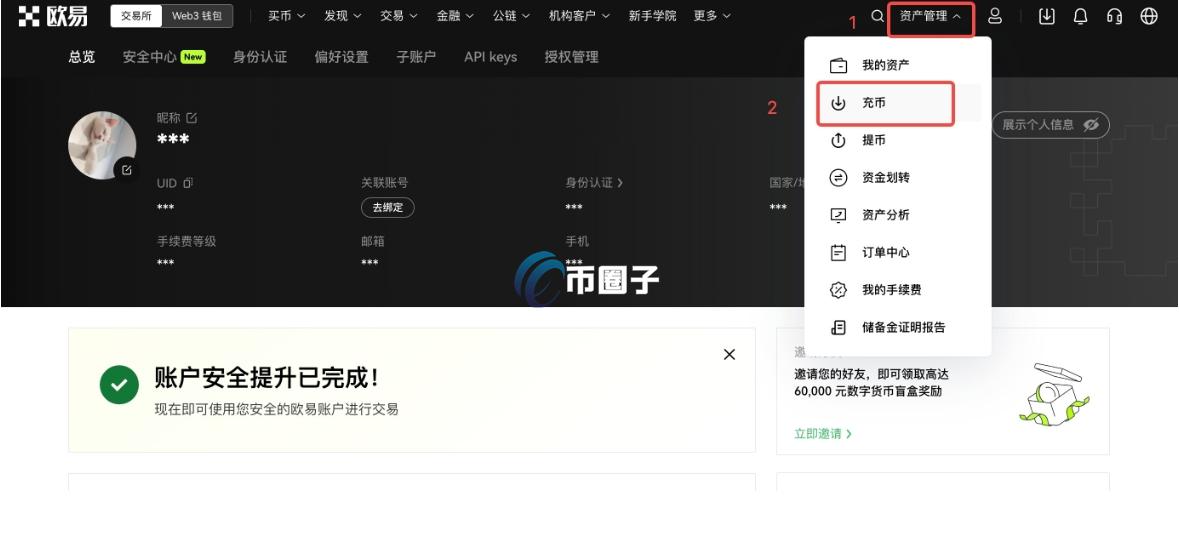
Task: Click the avatar edit icon
Action: click(126, 170)
